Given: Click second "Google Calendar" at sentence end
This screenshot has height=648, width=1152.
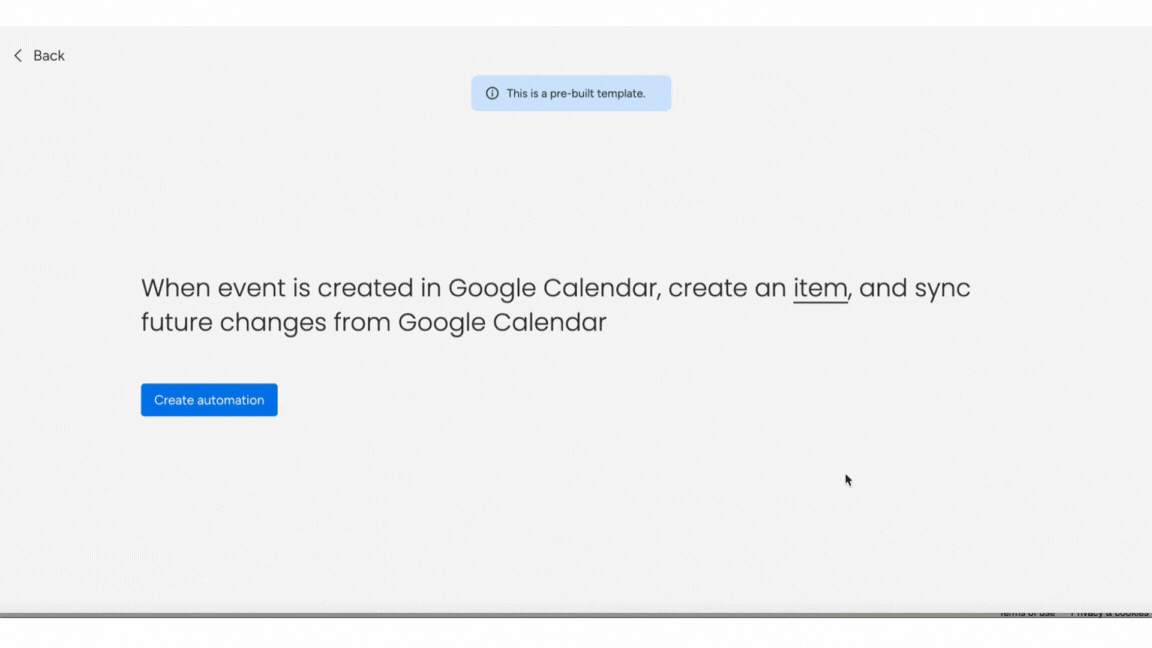Looking at the screenshot, I should click(x=503, y=323).
